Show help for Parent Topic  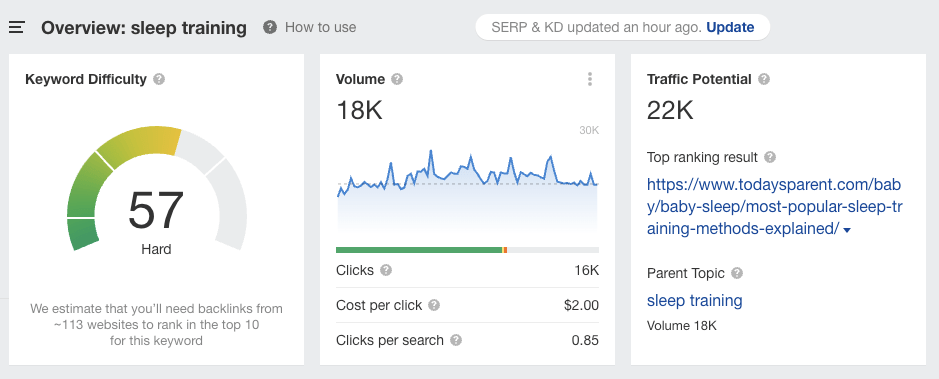(x=737, y=273)
